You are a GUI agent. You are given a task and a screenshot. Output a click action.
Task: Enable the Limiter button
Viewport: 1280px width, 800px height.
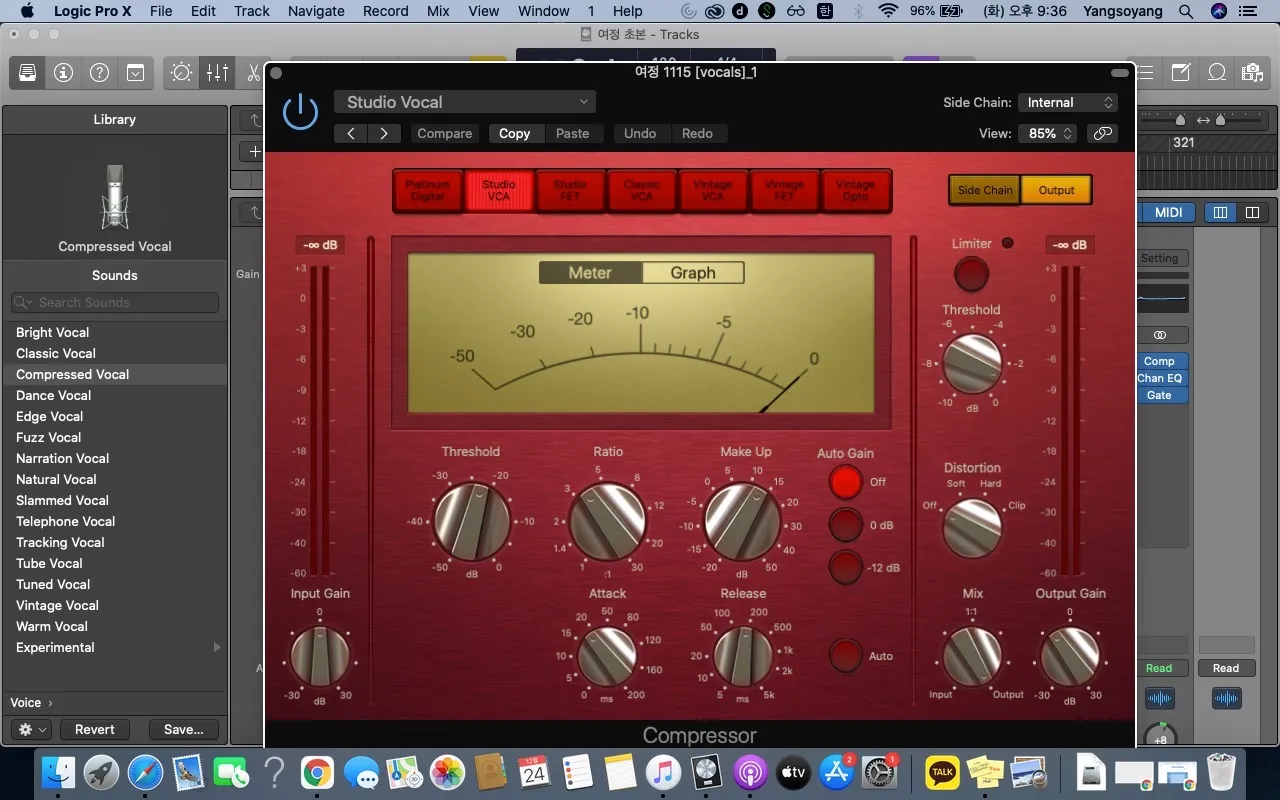pyautogui.click(x=970, y=274)
